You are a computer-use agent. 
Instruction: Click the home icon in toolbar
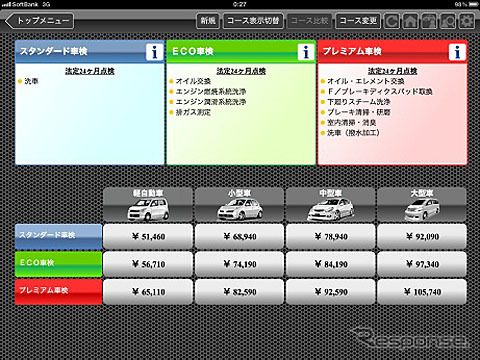[411, 21]
